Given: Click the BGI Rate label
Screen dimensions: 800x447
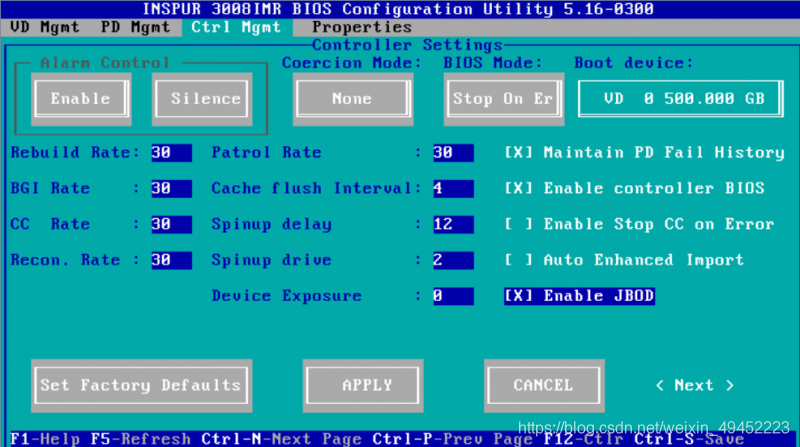Looking at the screenshot, I should pos(50,188).
